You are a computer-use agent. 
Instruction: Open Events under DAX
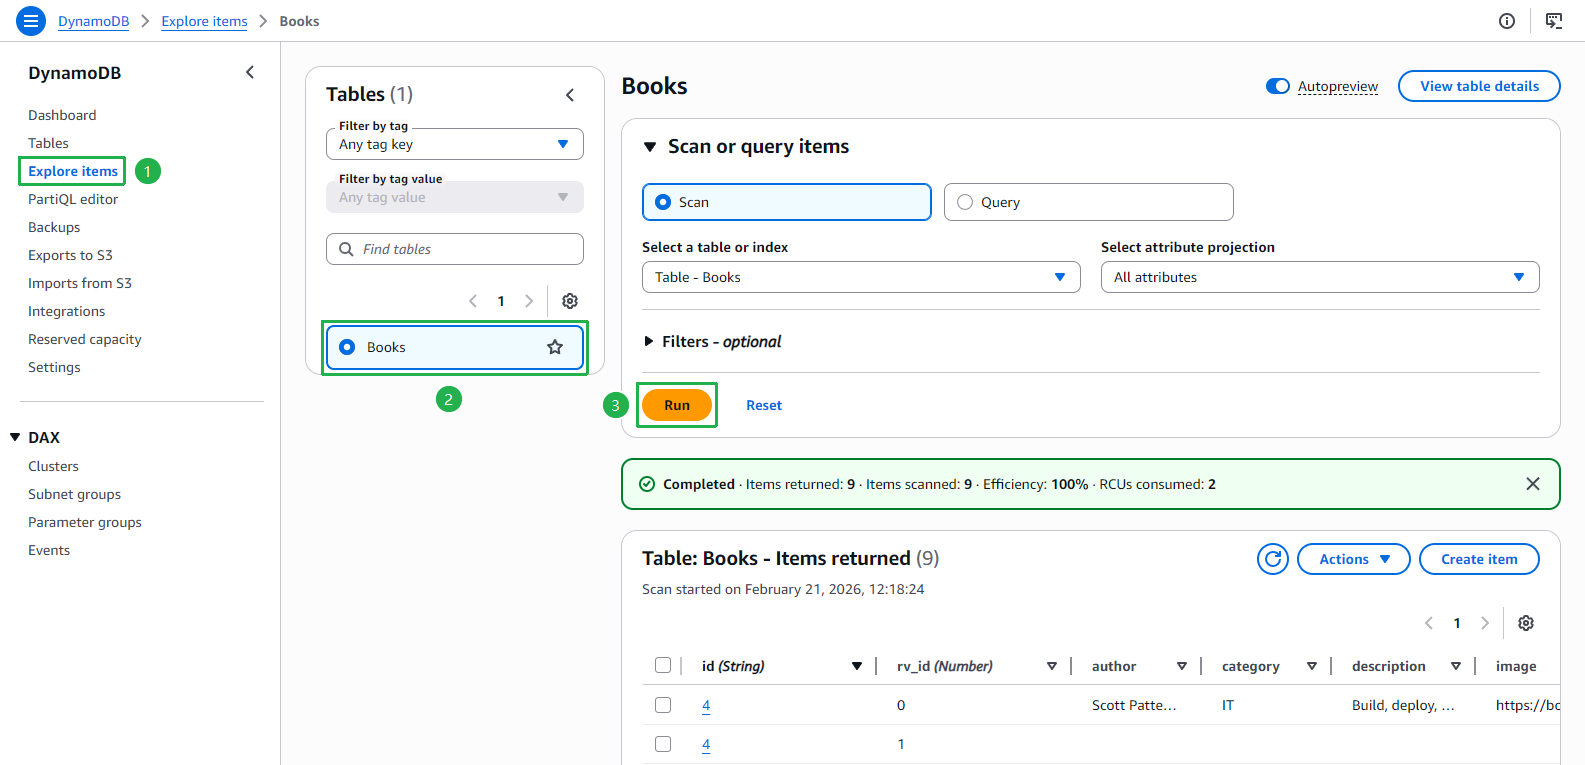tap(49, 550)
